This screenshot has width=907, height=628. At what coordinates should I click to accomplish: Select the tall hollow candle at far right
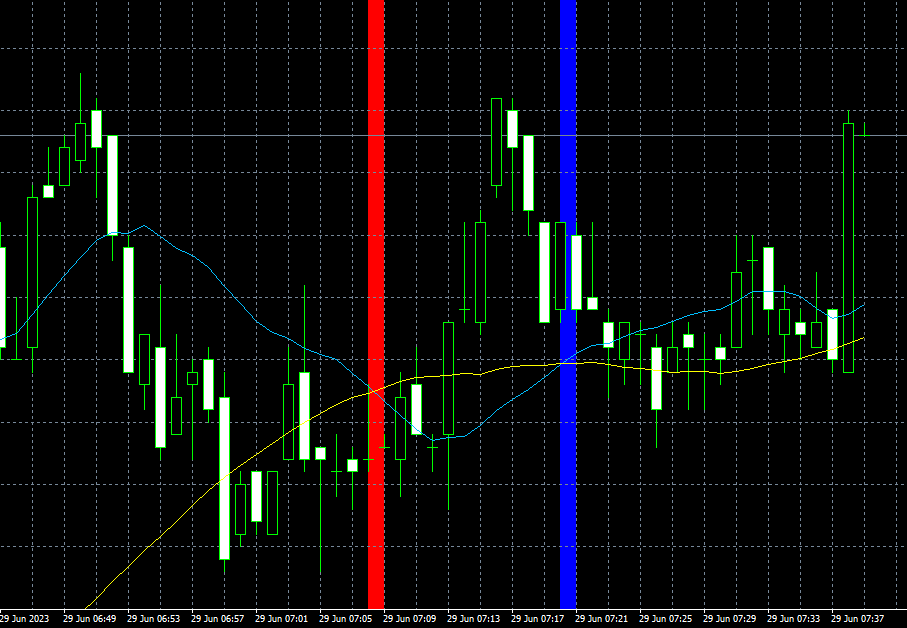coord(848,250)
